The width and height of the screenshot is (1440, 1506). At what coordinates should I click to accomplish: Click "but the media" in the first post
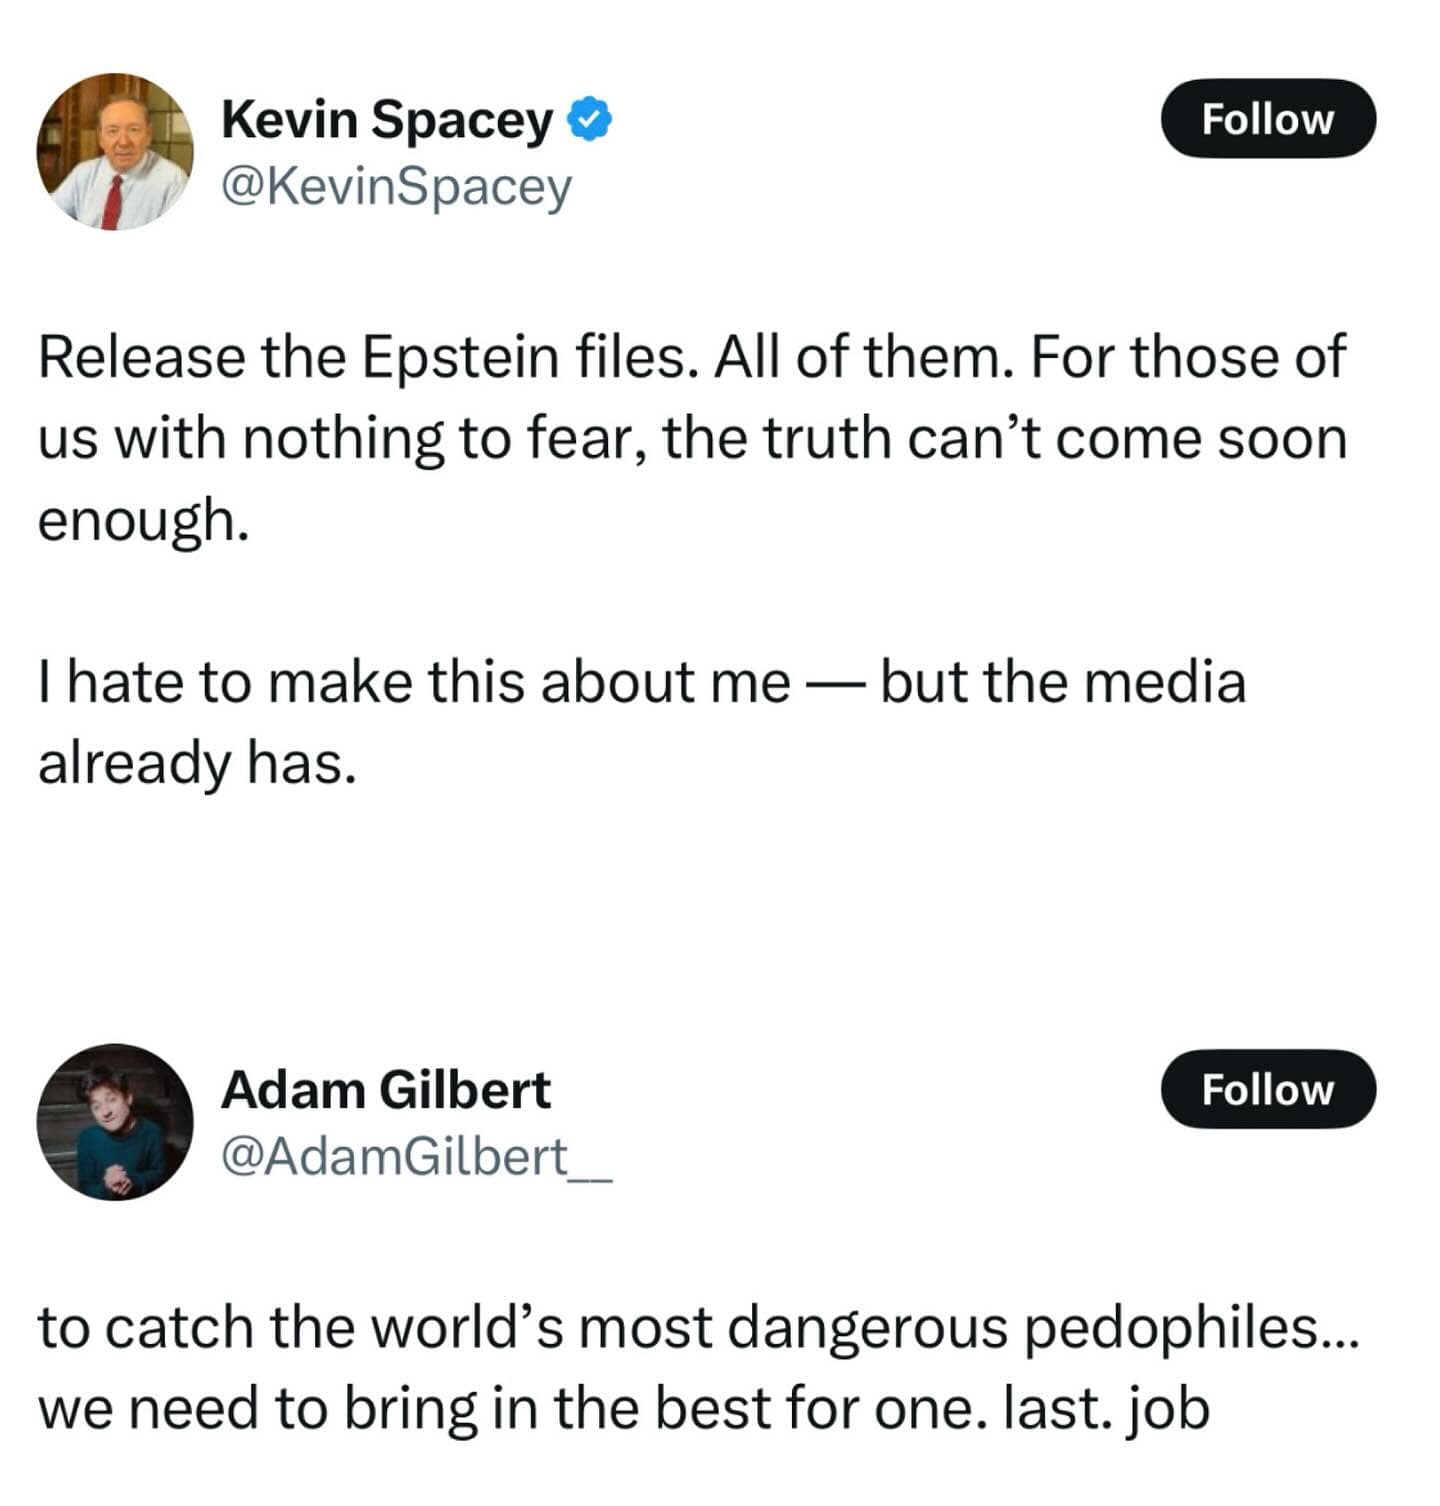pyautogui.click(x=1062, y=682)
